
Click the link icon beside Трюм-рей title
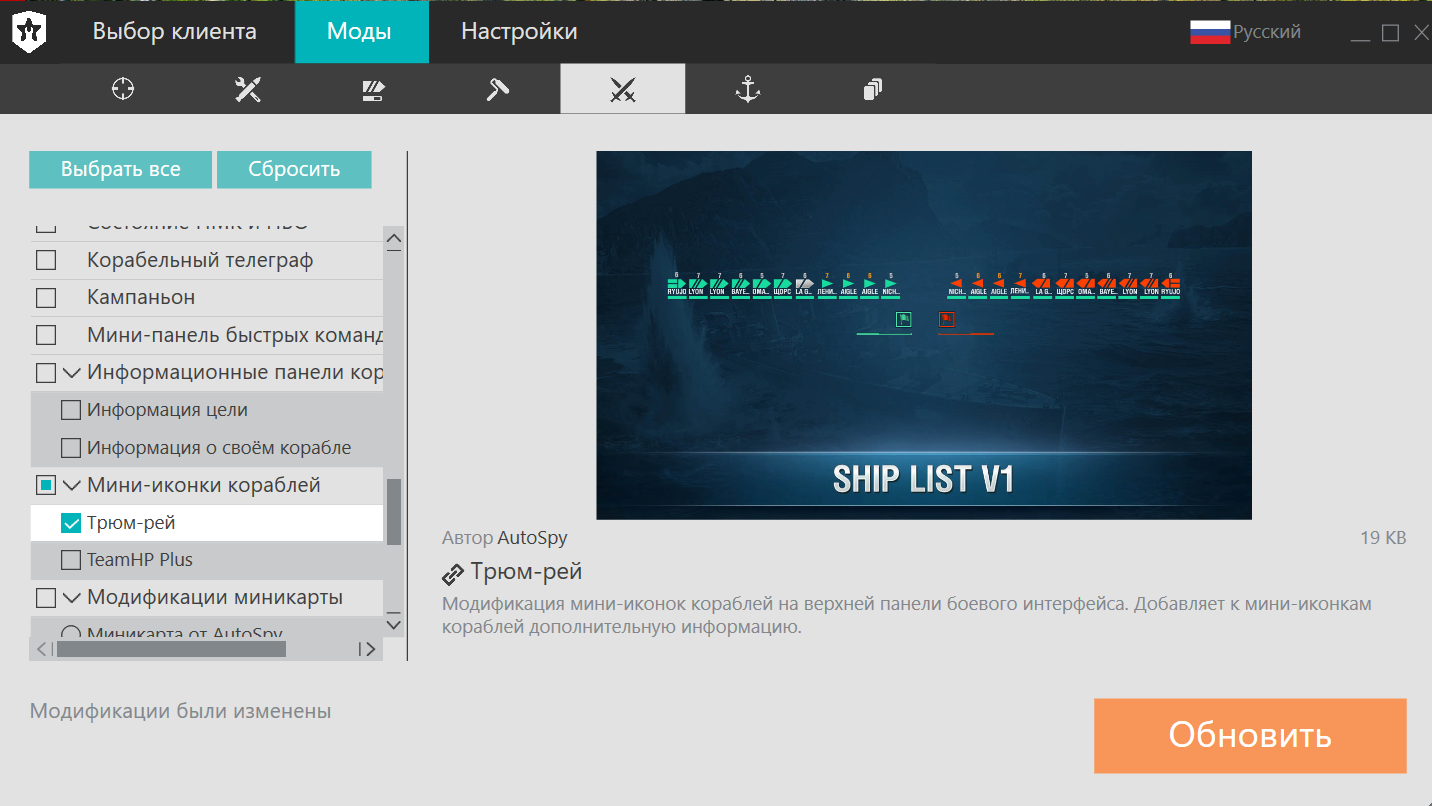(x=453, y=574)
